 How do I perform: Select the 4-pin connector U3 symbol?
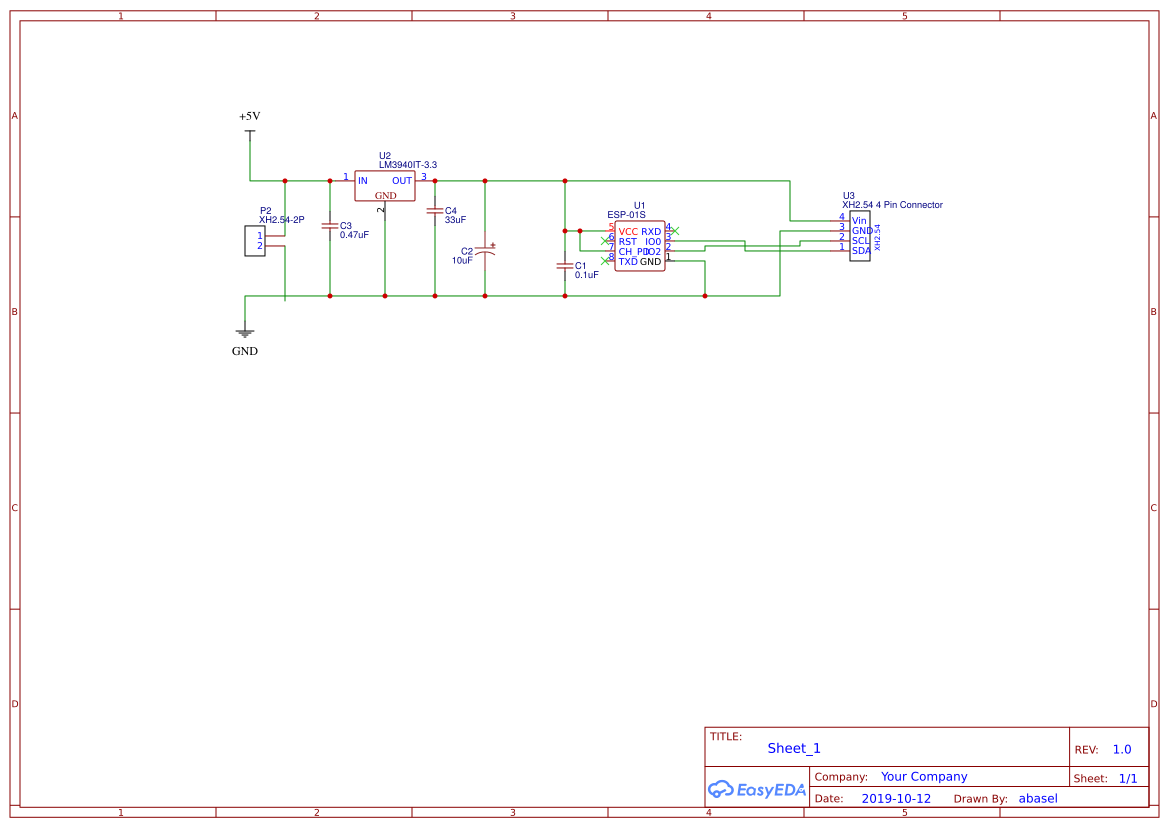point(860,238)
